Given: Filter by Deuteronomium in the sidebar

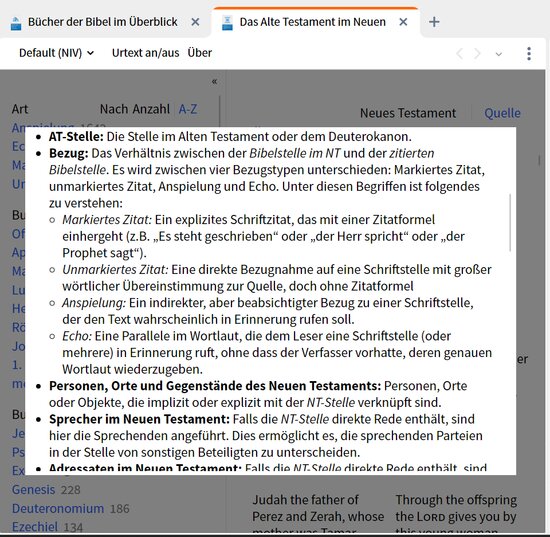Looking at the screenshot, I should [x=58, y=509].
